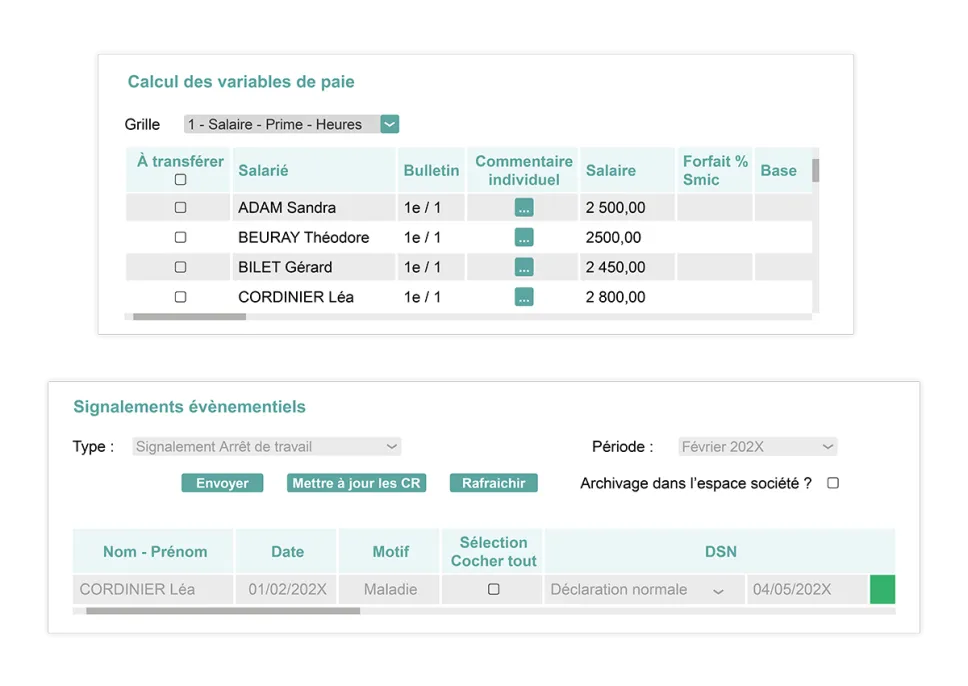Open Déclaration normale dropdown in DSN column
The height and width of the screenshot is (686, 968).
644,589
